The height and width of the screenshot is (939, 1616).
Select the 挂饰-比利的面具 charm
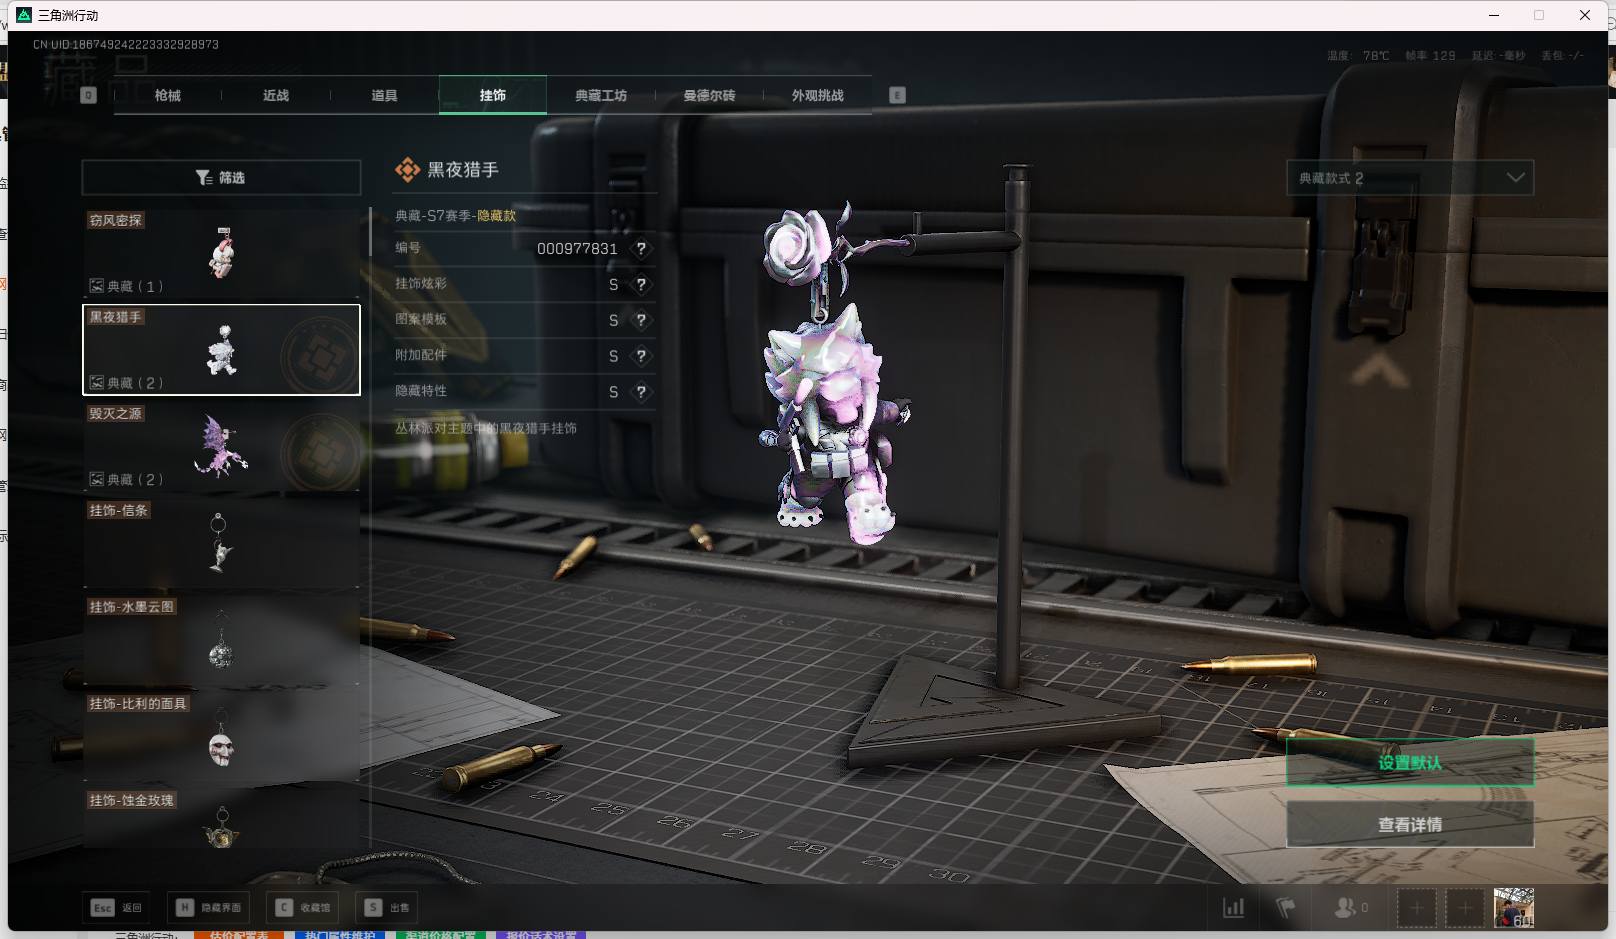[221, 736]
